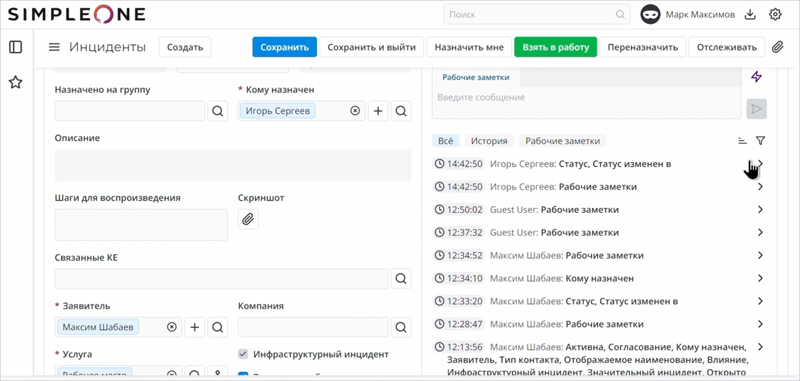800x381 pixels.
Task: Expand the 12:50:02 Guest User entry
Action: pos(760,210)
